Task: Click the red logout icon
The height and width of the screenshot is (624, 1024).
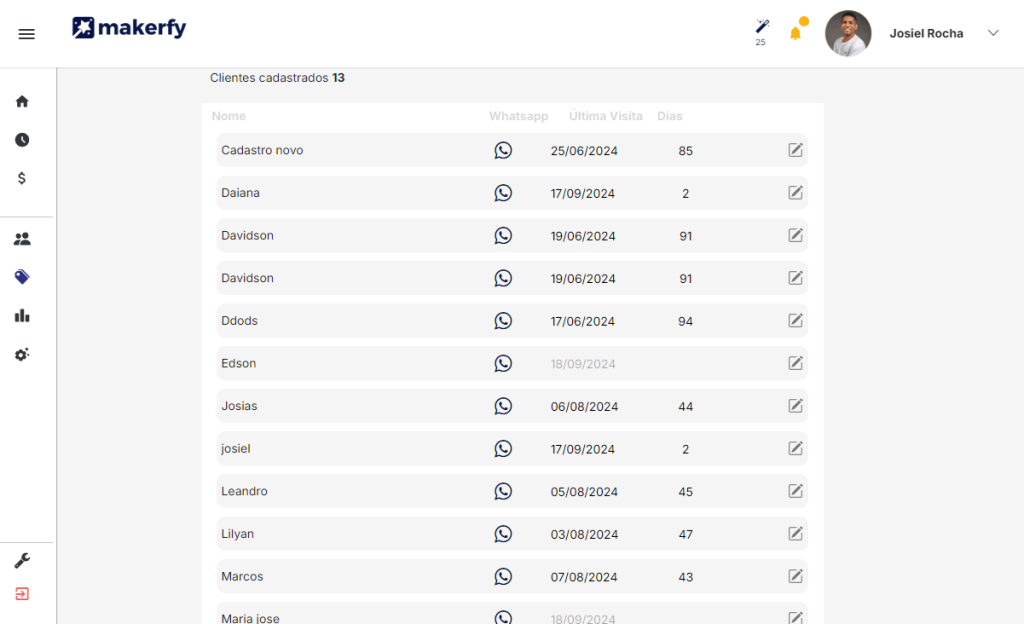Action: click(x=22, y=594)
